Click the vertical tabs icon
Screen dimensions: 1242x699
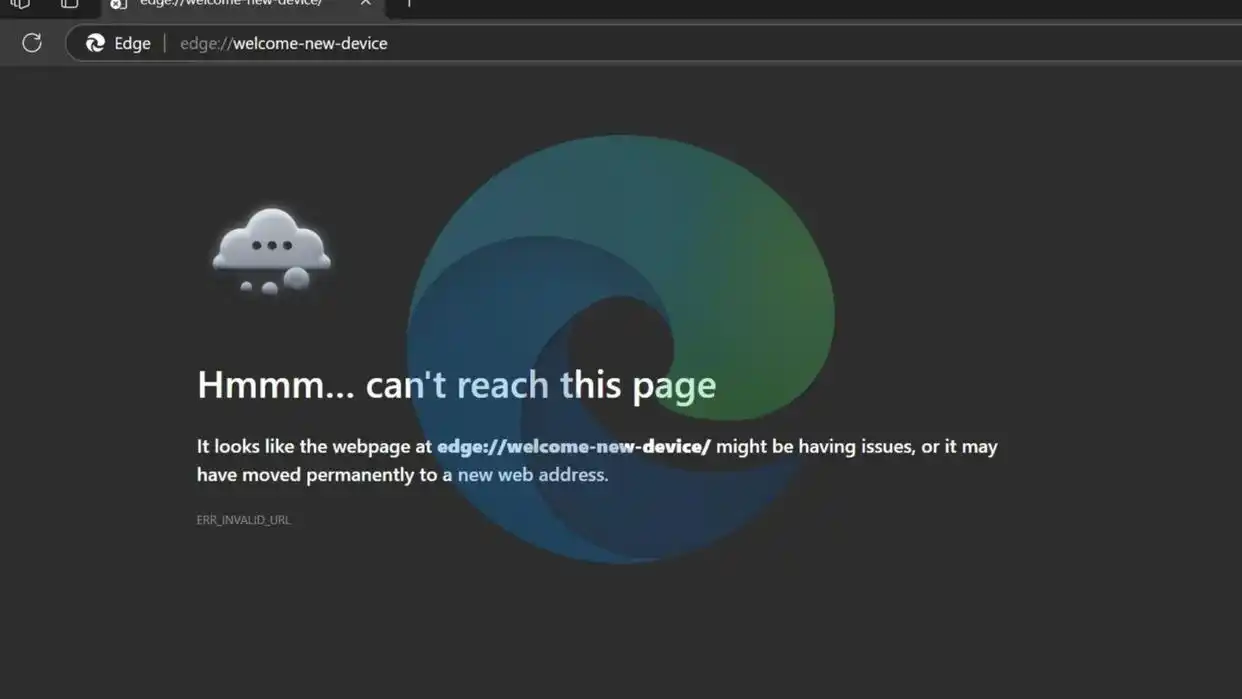pos(68,4)
